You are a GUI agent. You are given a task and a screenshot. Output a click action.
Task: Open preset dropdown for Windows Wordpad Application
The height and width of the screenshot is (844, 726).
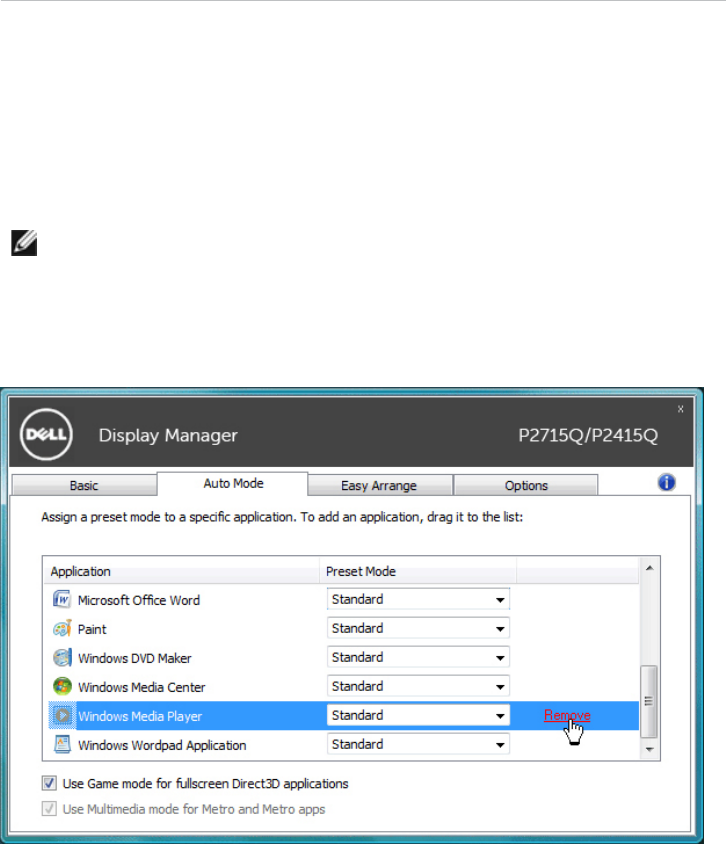click(x=418, y=744)
